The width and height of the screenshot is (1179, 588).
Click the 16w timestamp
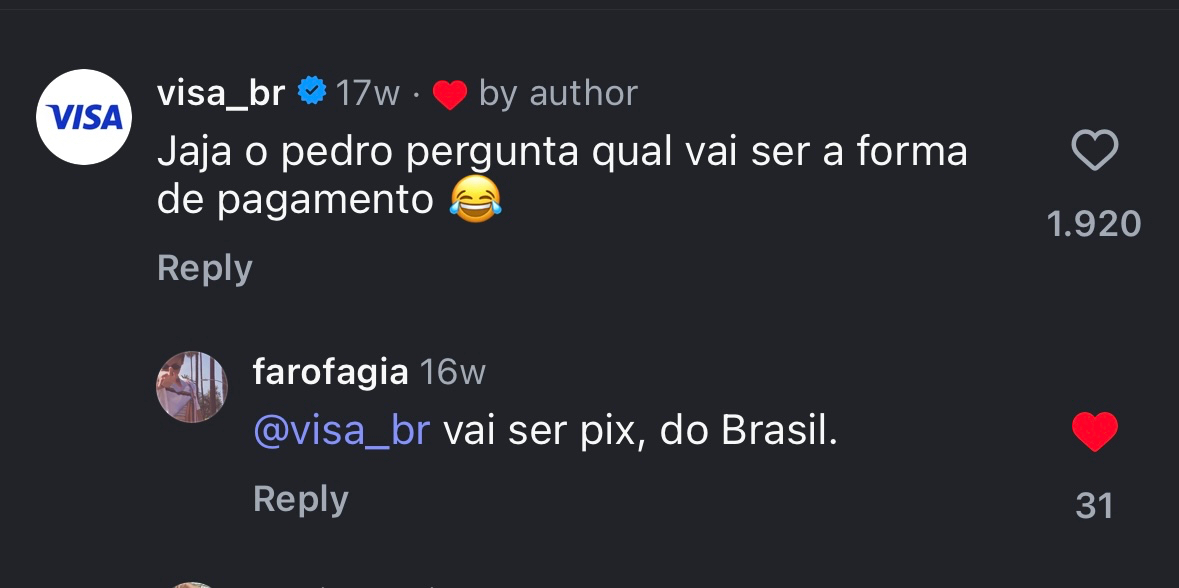(453, 372)
